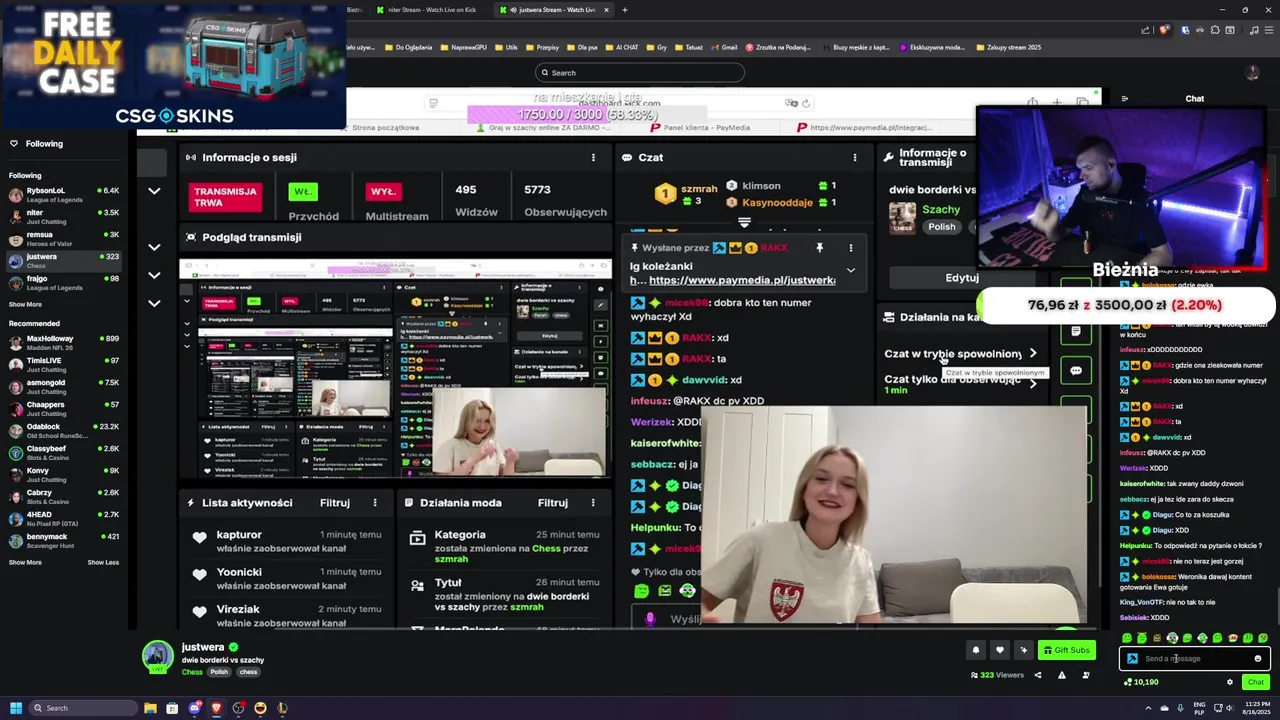Click the notification bell below the stream
The height and width of the screenshot is (720, 1280).
[x=976, y=650]
